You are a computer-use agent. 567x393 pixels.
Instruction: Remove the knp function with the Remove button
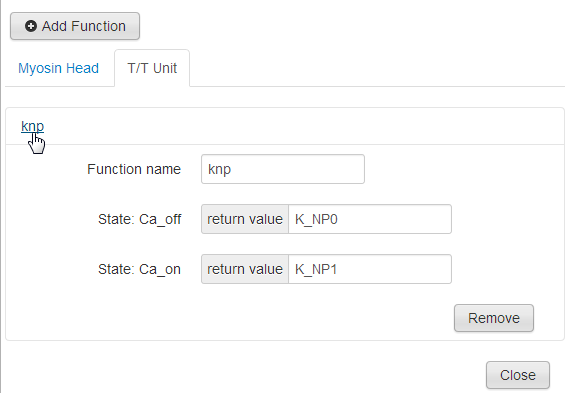[494, 318]
